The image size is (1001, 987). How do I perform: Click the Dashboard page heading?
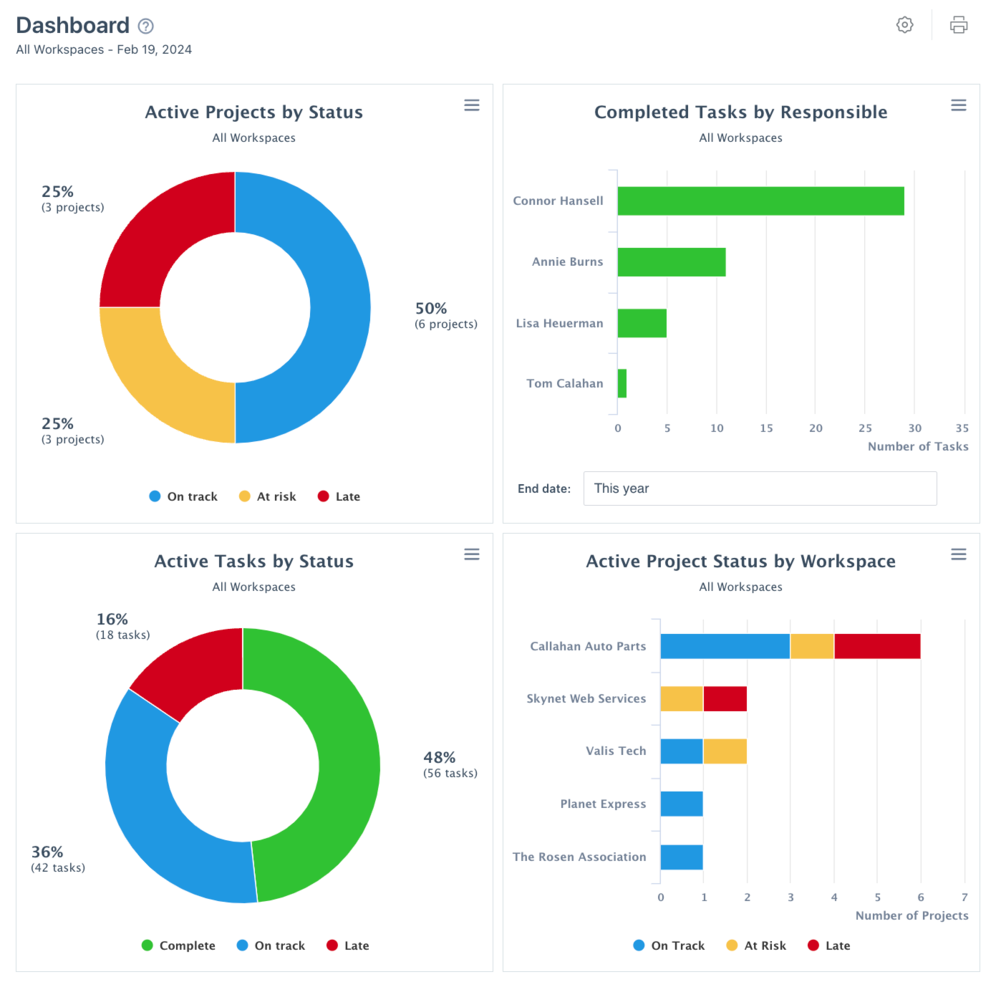click(73, 26)
